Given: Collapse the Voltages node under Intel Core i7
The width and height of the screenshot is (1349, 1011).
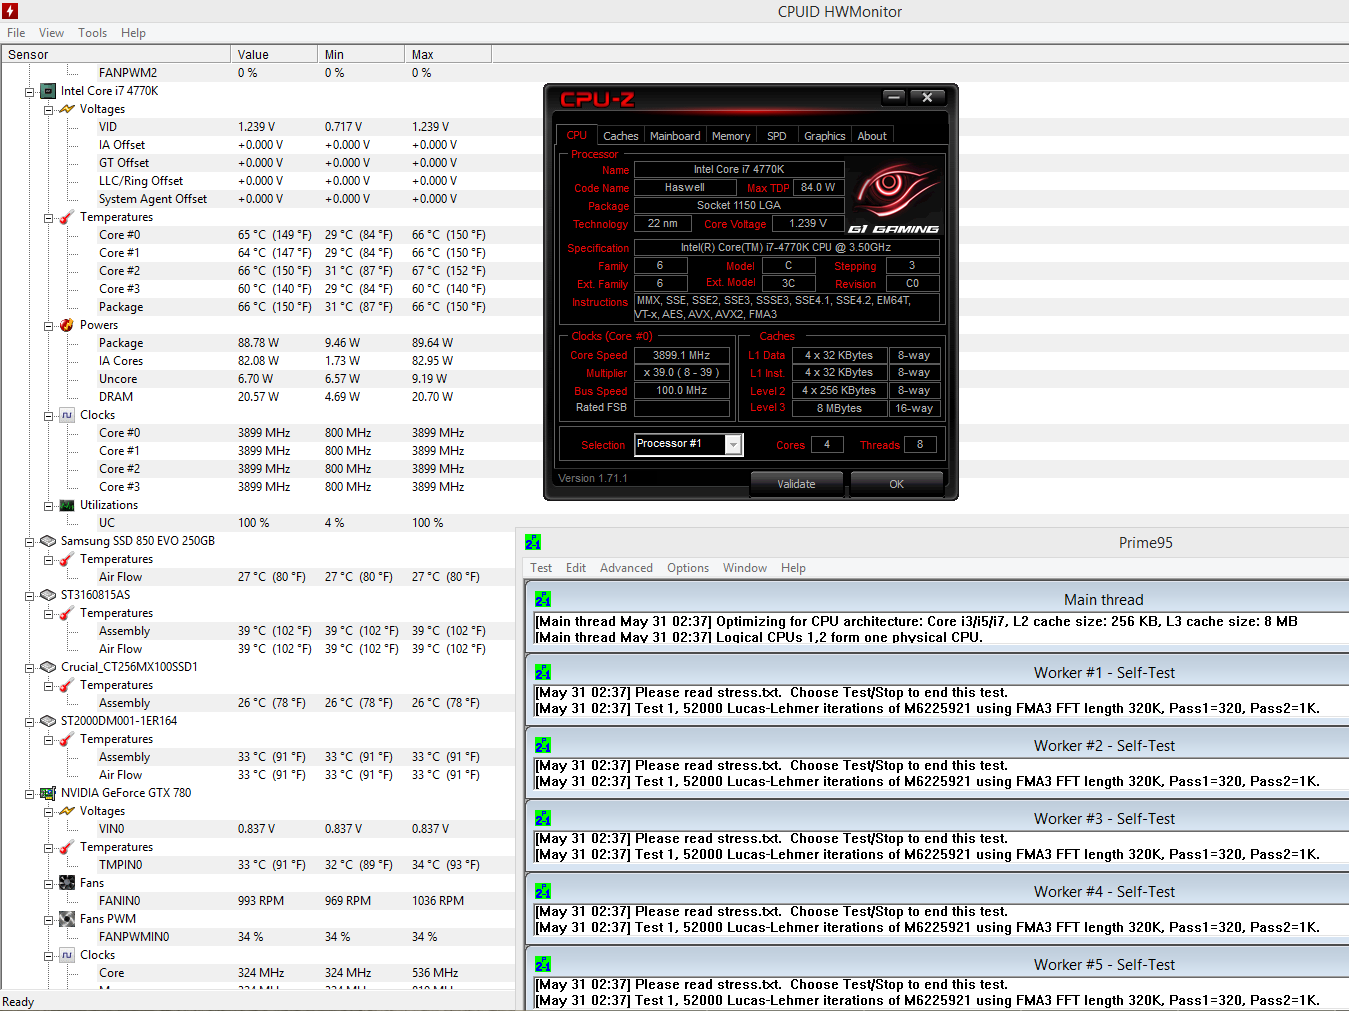Looking at the screenshot, I should [x=49, y=109].
